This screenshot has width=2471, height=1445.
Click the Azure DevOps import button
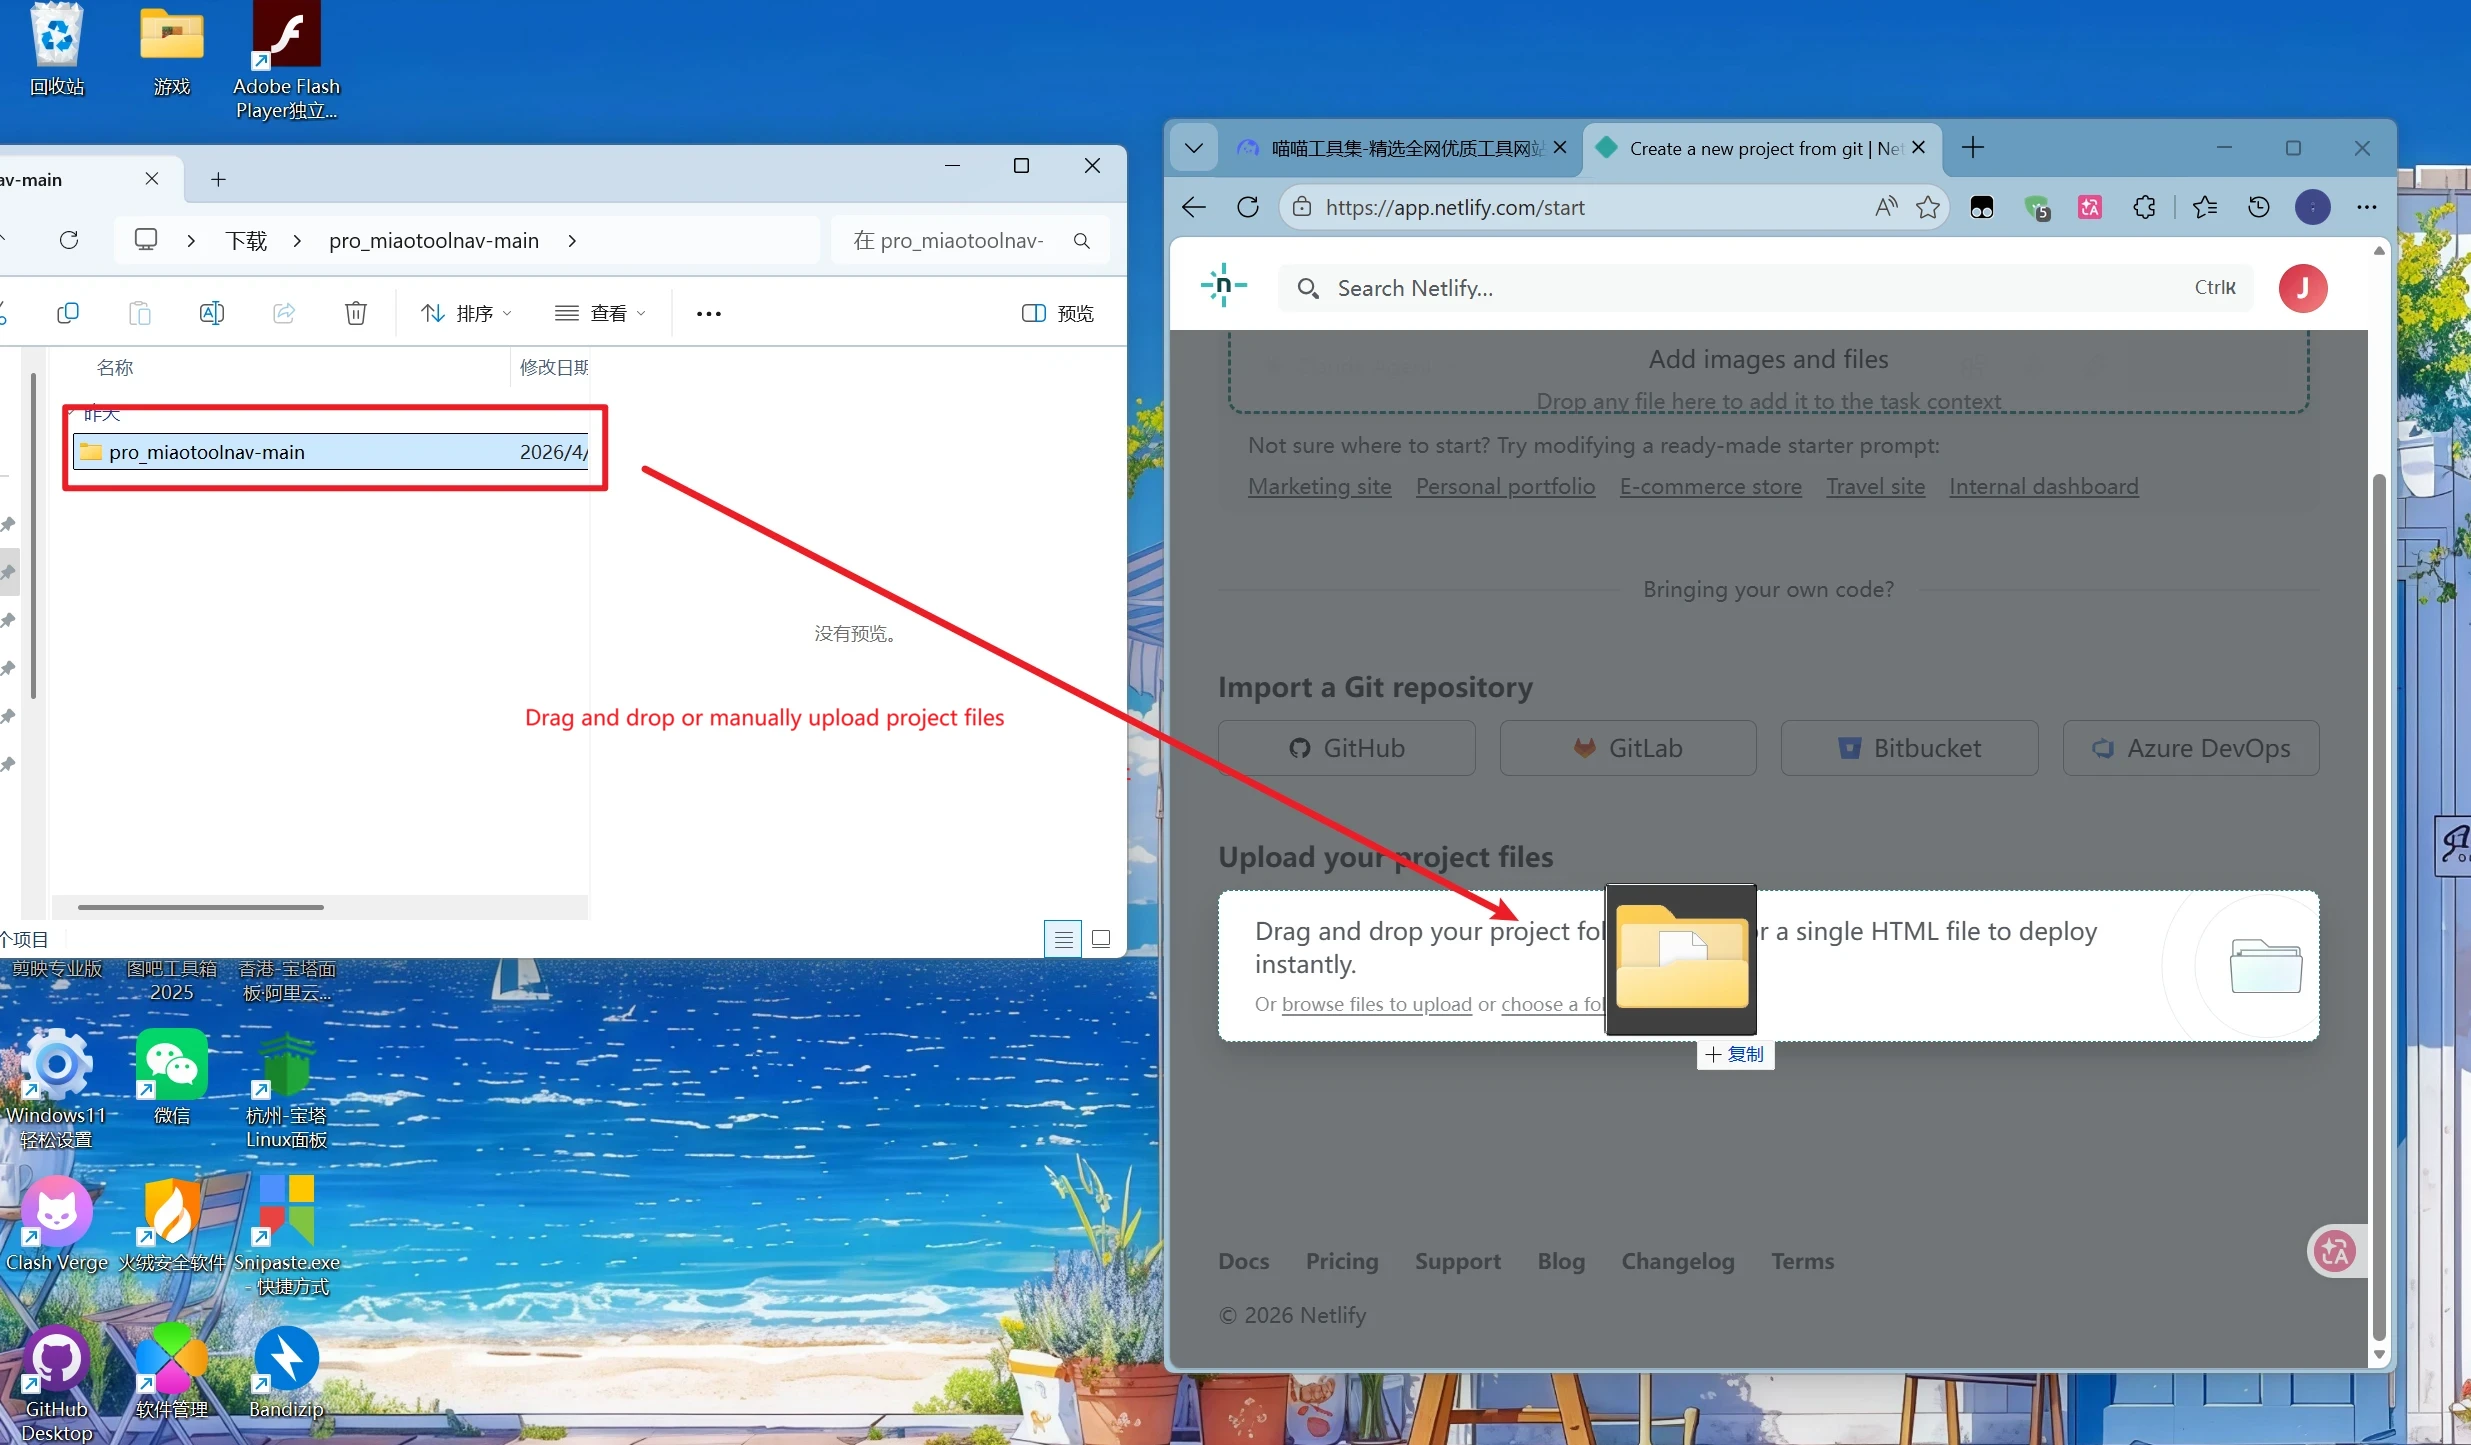coord(2191,748)
